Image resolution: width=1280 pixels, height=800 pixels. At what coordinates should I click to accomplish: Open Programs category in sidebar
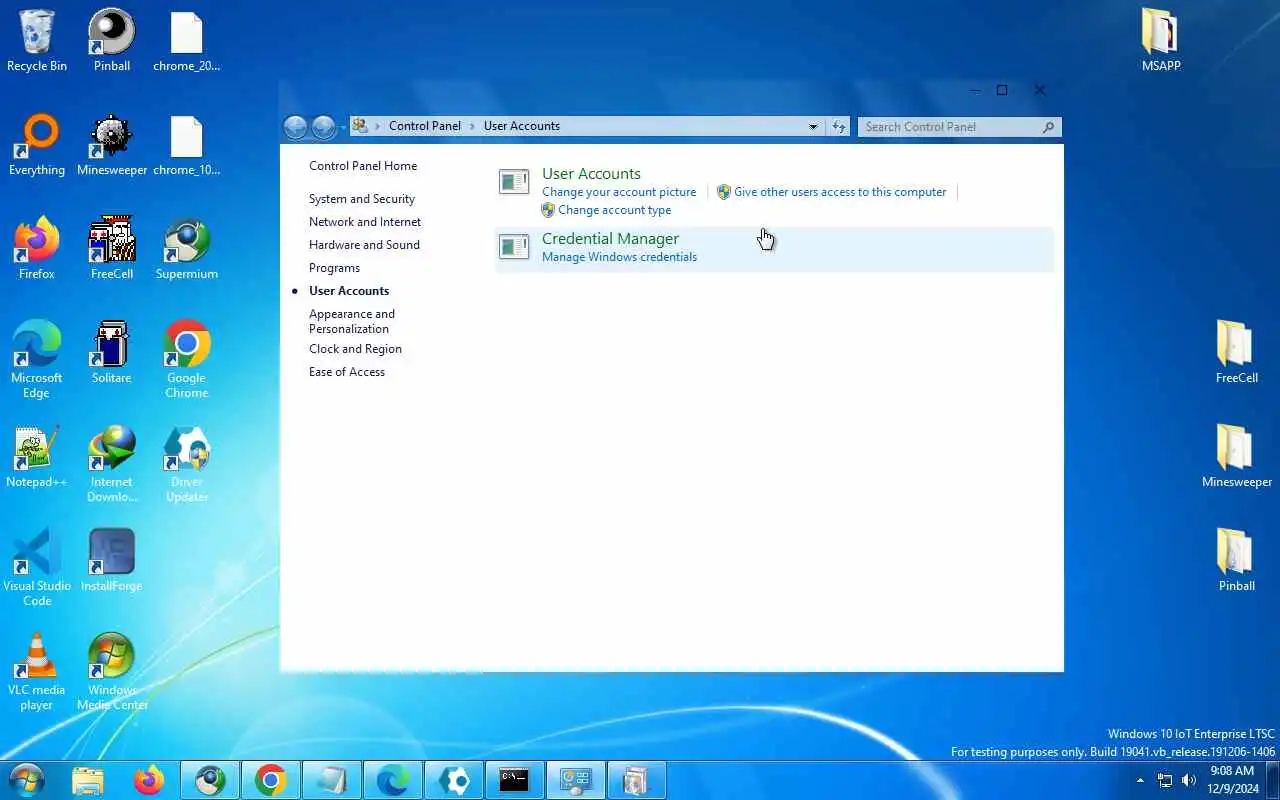tap(334, 268)
